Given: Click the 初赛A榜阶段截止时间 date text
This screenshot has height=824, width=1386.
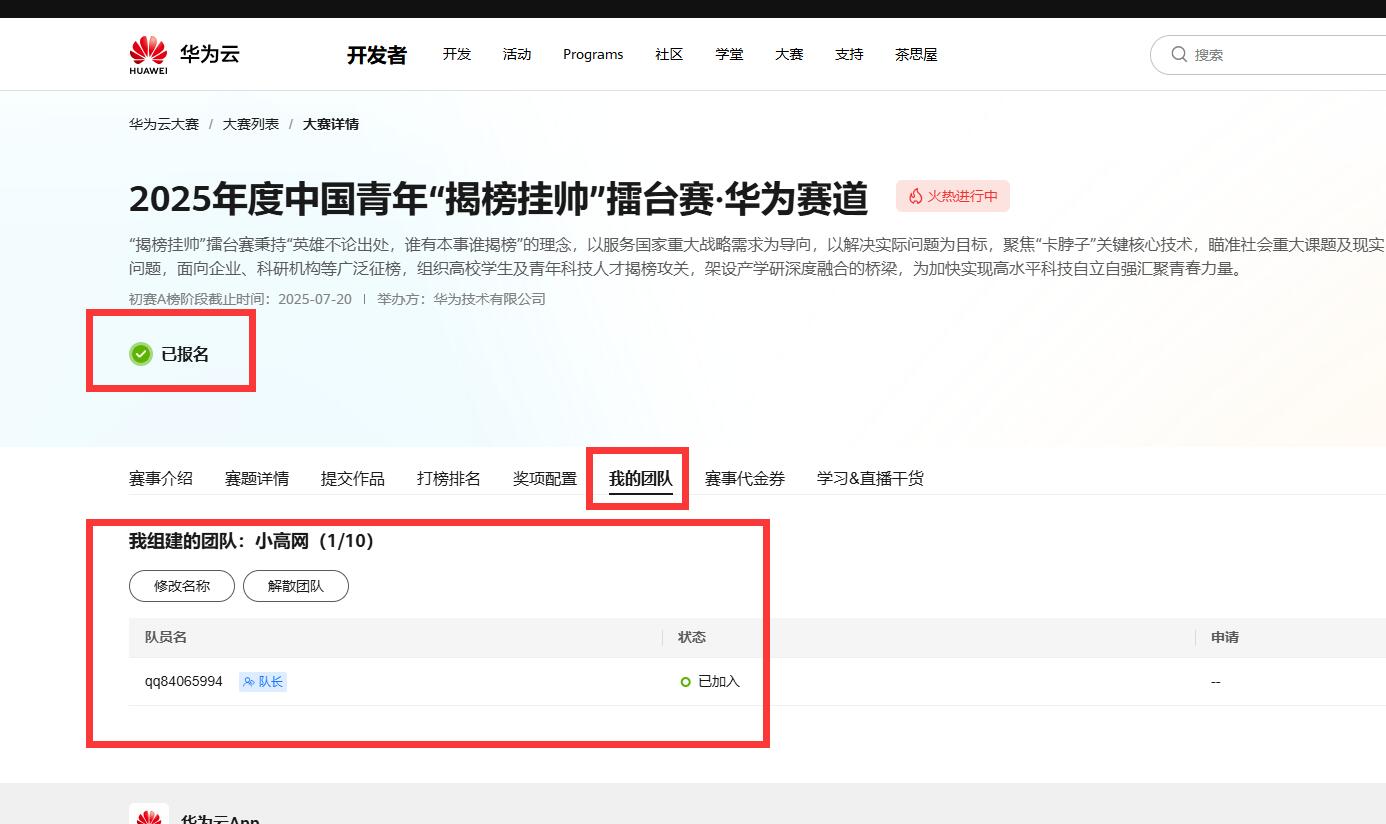Looking at the screenshot, I should pos(240,299).
